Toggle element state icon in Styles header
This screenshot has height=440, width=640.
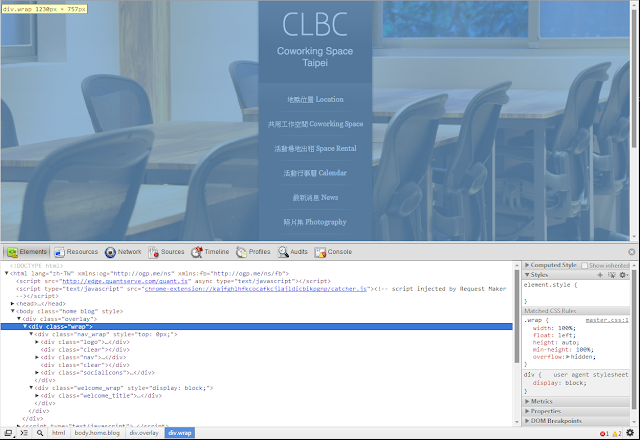pyautogui.click(x=611, y=275)
